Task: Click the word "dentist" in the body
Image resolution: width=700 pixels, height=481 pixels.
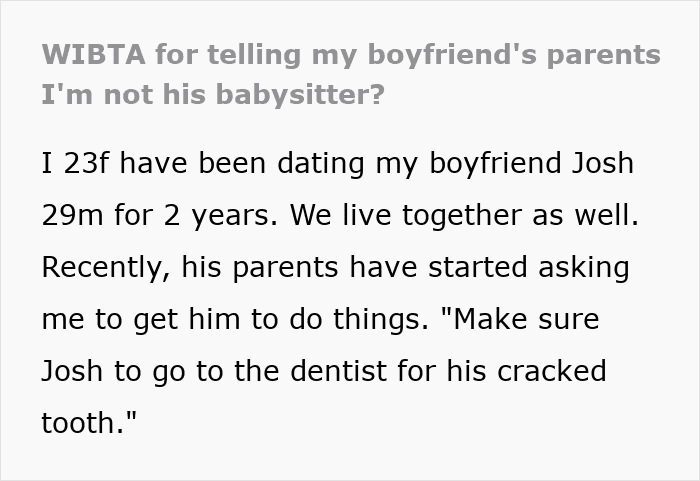Action: (x=338, y=371)
